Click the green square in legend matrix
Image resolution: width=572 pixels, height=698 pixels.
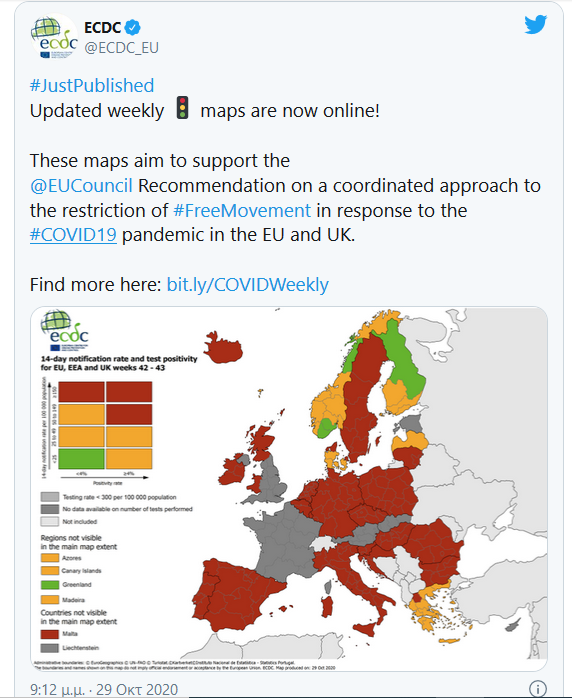81,459
